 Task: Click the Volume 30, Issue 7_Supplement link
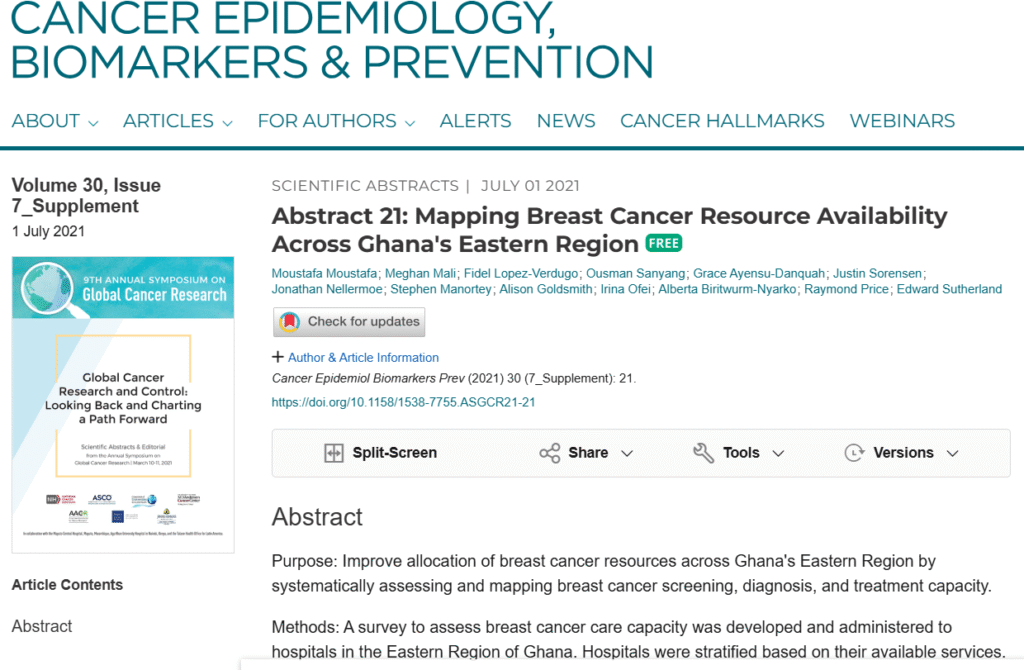coord(86,195)
